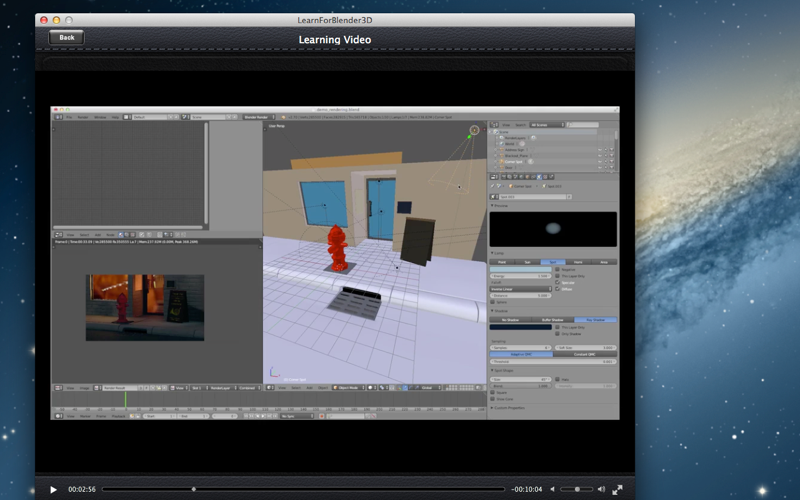Image resolution: width=800 pixels, height=500 pixels.
Task: Switch lamp type to Hemi
Action: click(x=579, y=262)
